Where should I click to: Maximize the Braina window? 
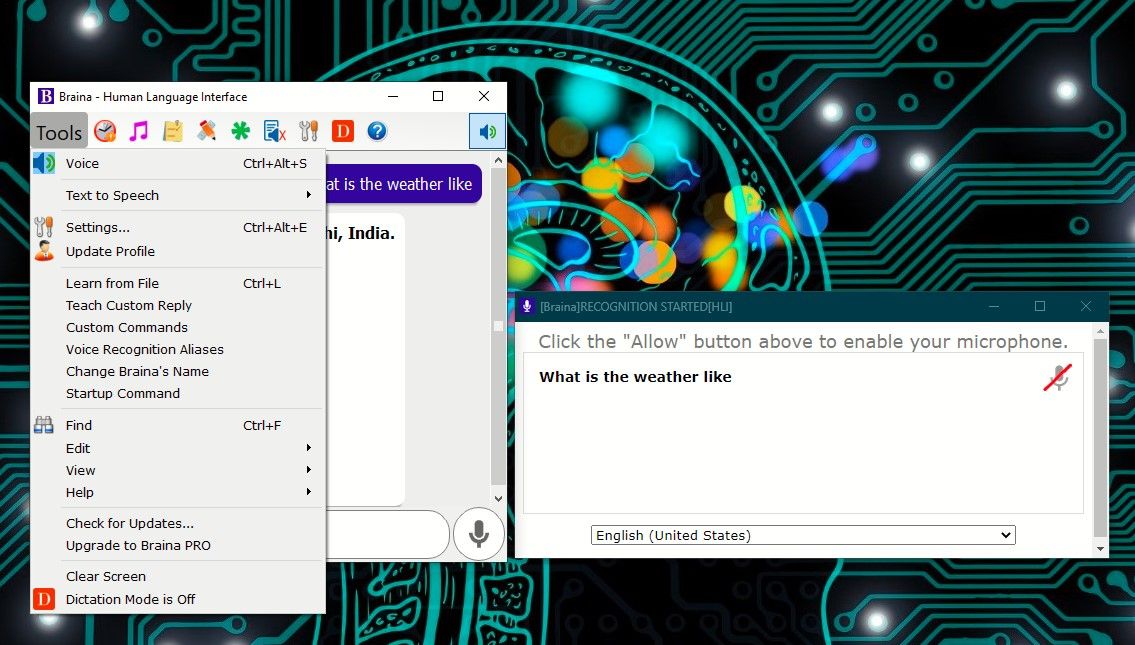(x=438, y=96)
